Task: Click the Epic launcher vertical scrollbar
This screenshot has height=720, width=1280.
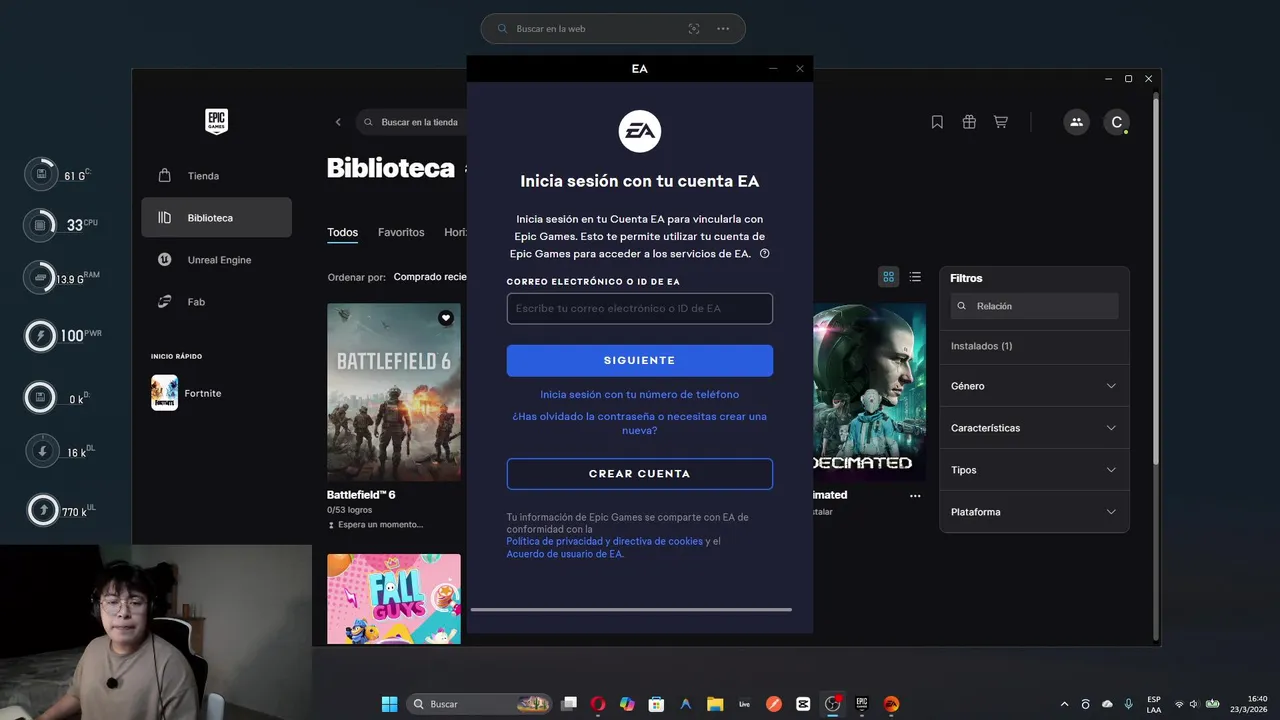Action: tap(1157, 280)
